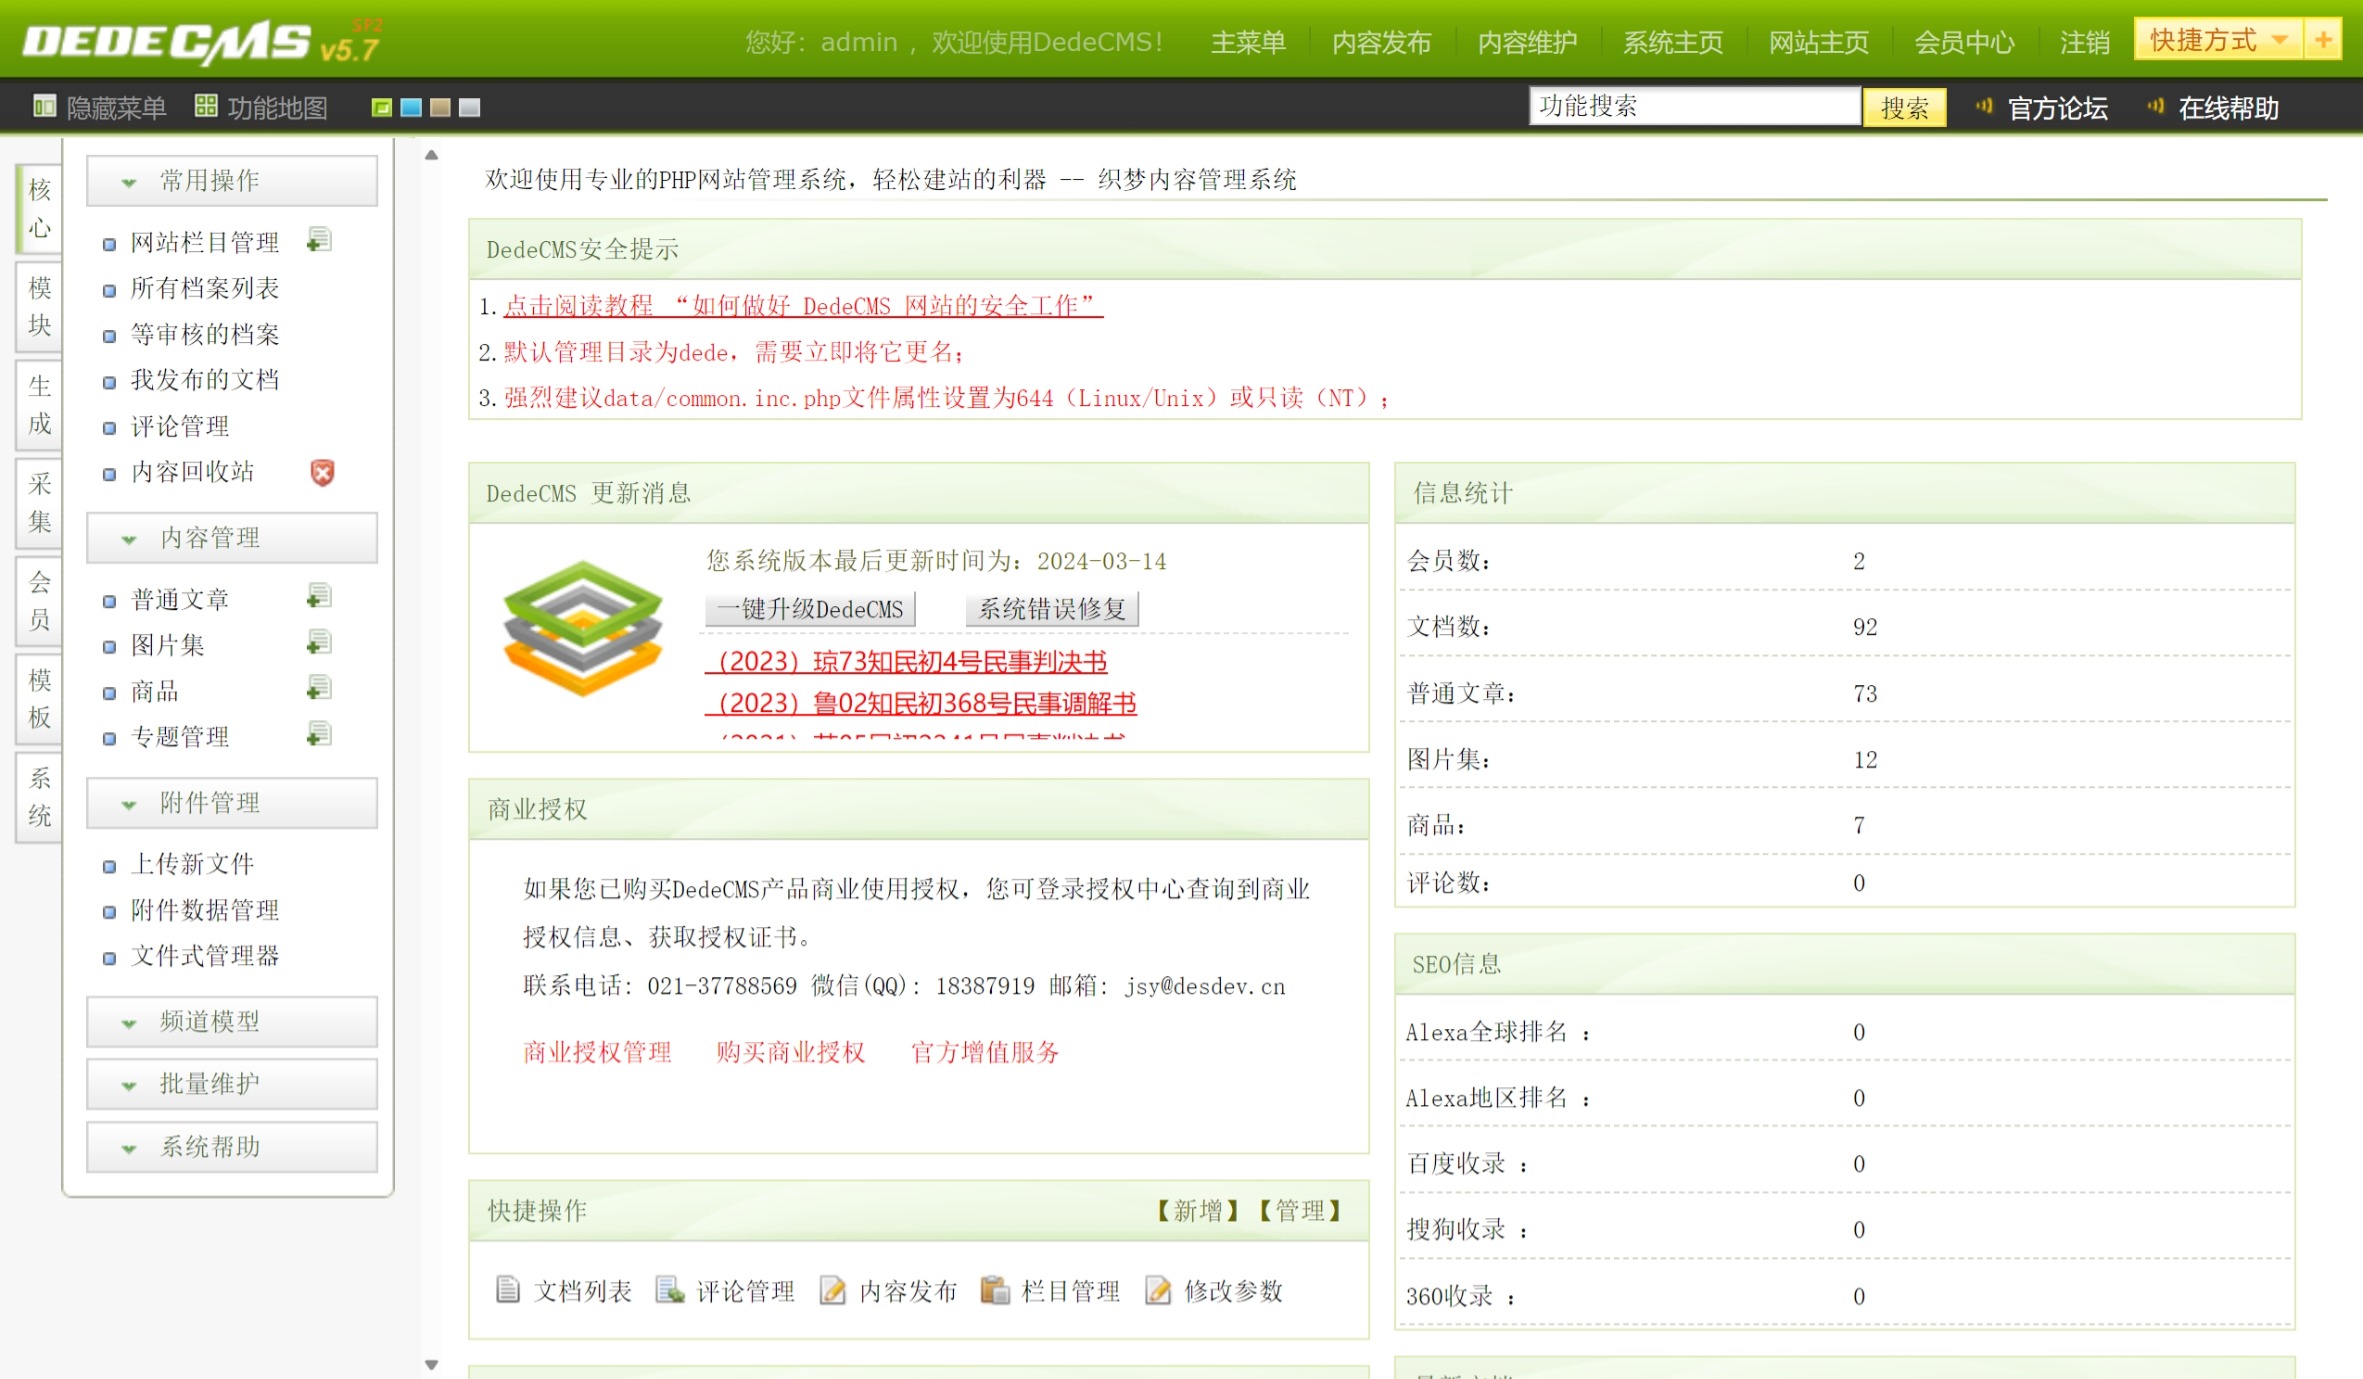2363x1379 pixels.
Task: Collapse the 附件管理 menu section
Action: tap(232, 803)
